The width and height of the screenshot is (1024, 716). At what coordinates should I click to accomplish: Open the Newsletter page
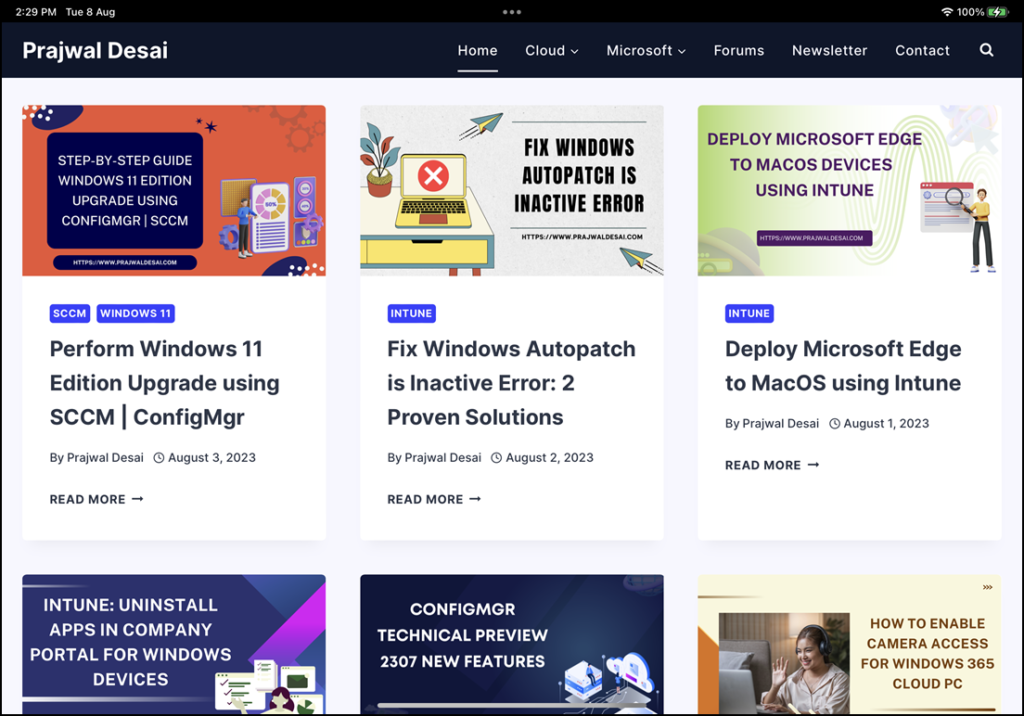[x=829, y=50]
